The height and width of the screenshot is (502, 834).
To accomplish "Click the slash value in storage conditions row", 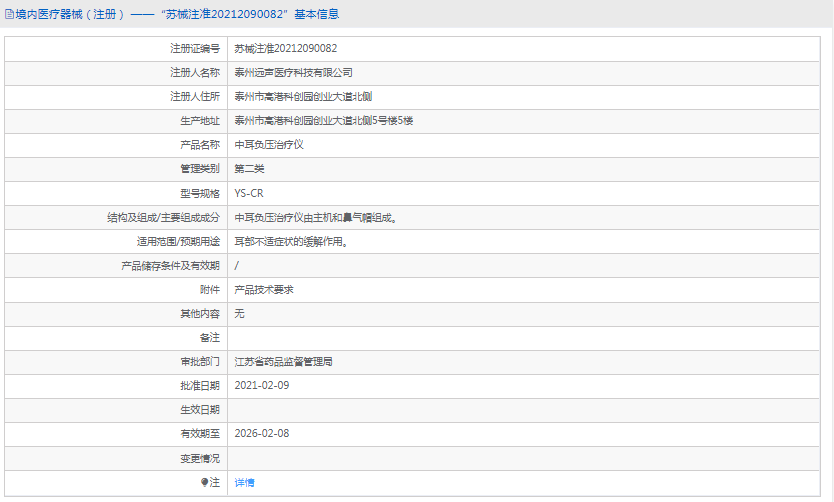I will (x=237, y=265).
